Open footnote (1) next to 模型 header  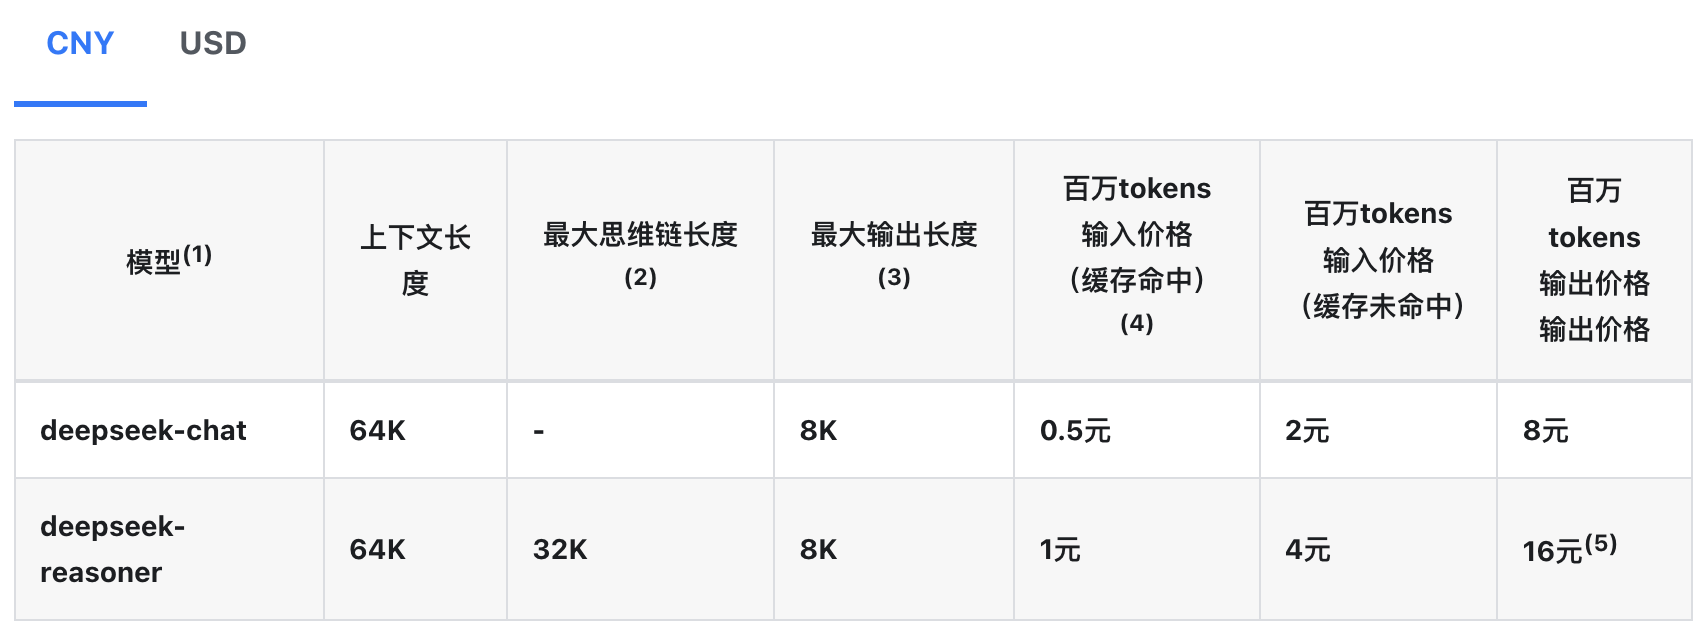pyautogui.click(x=198, y=255)
